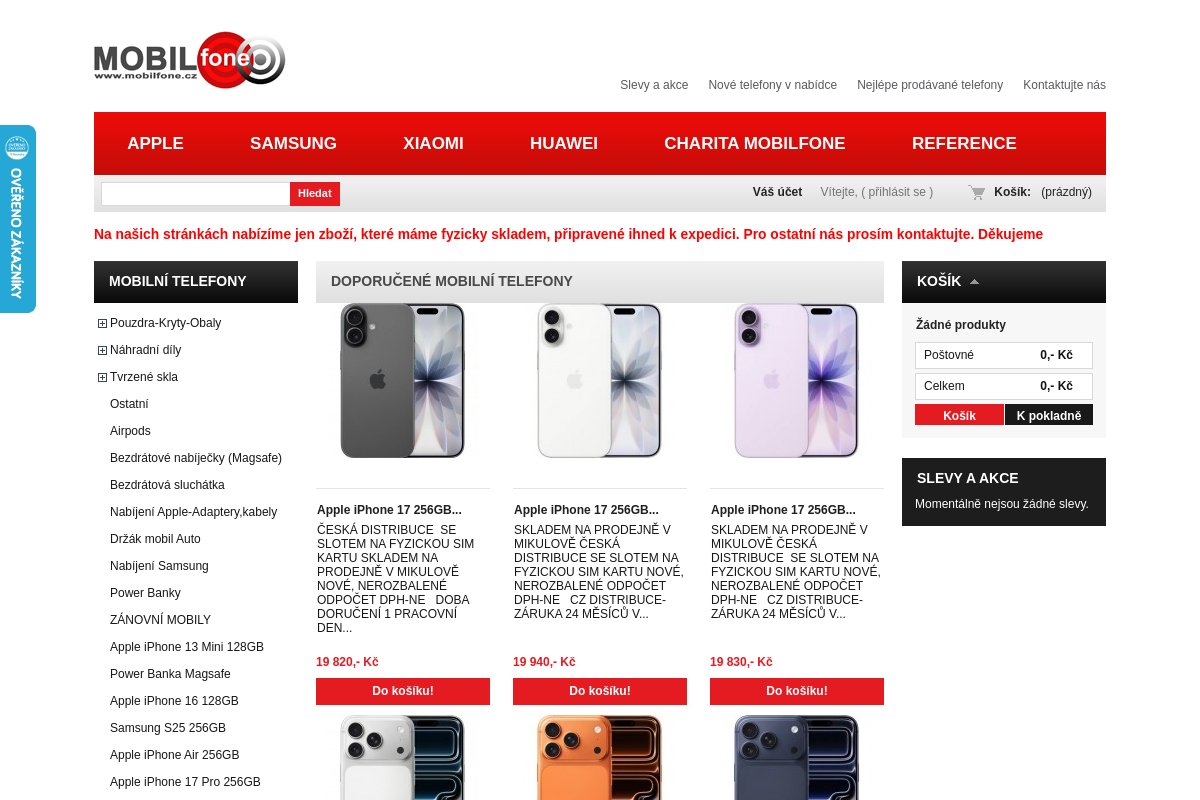1200x800 pixels.
Task: Click the MobilFone logo
Action: [190, 60]
